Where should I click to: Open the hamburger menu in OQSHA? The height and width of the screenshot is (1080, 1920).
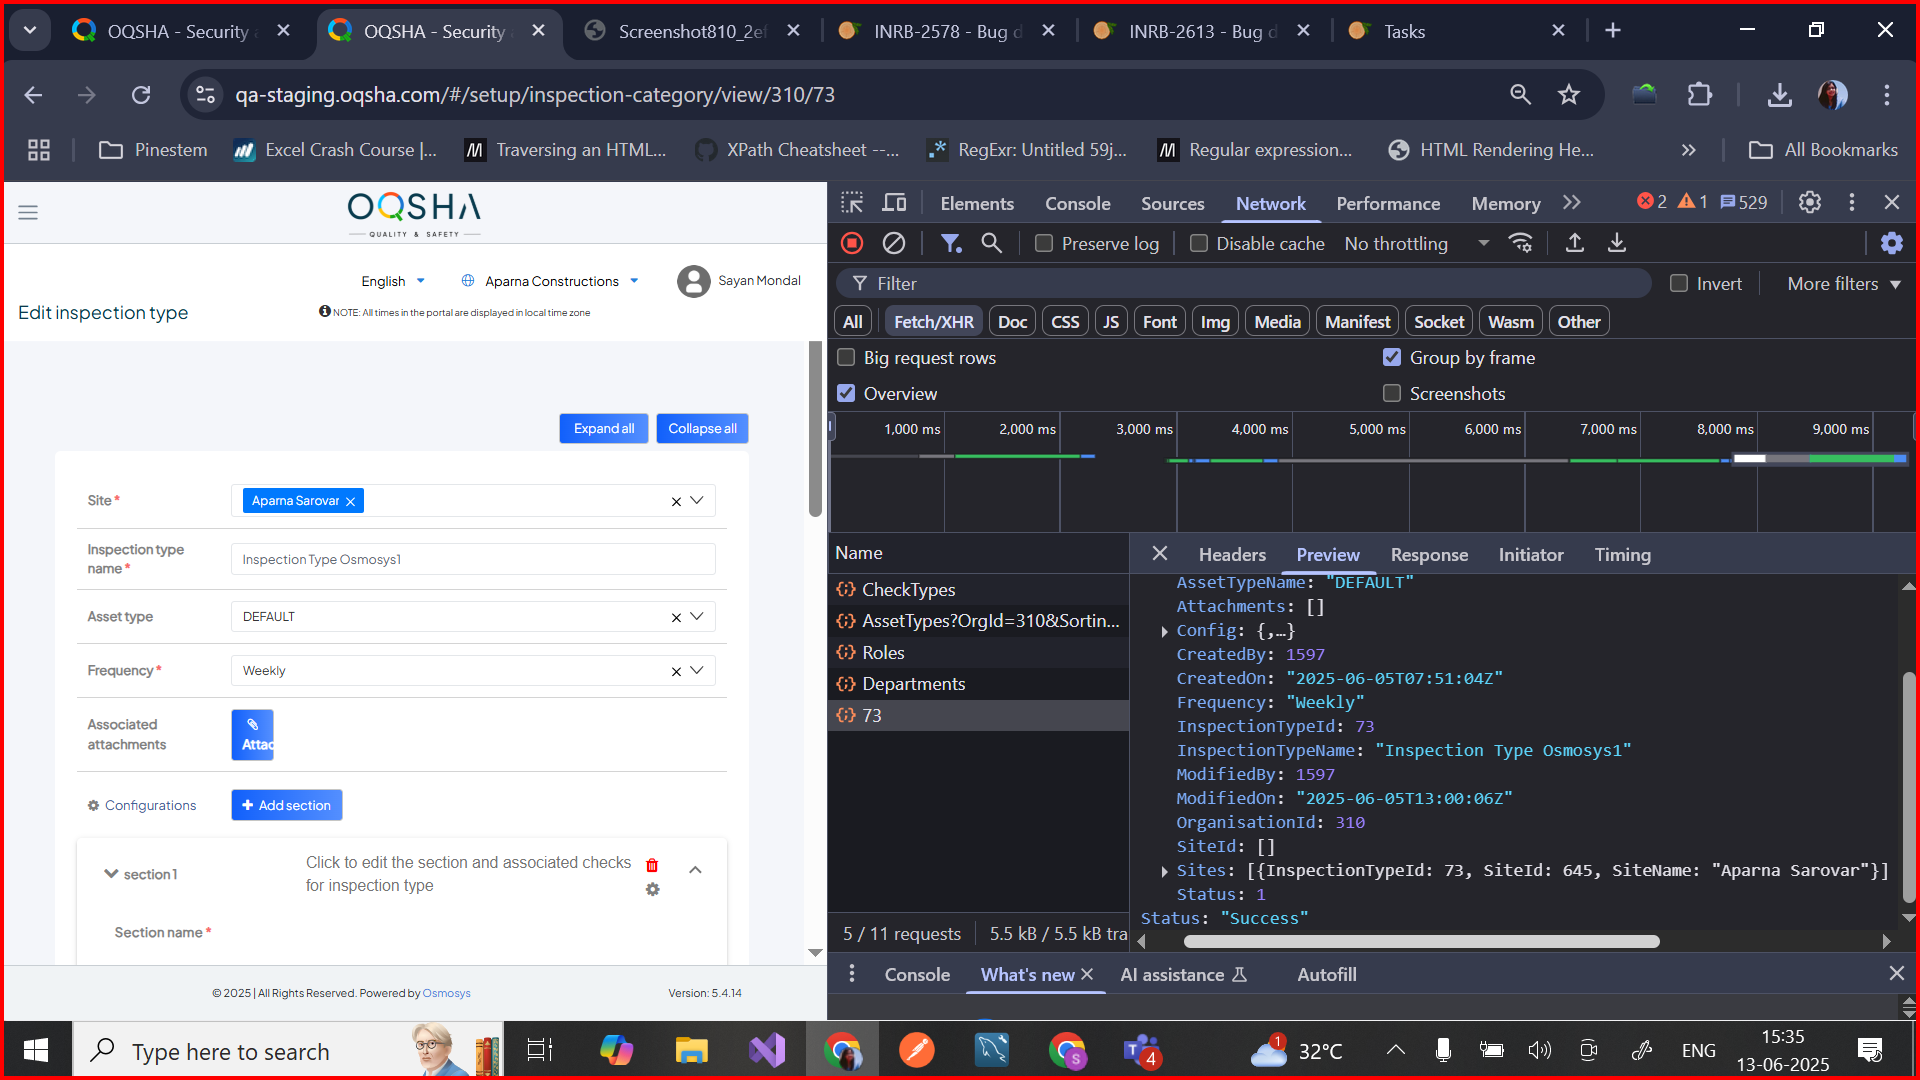(28, 212)
